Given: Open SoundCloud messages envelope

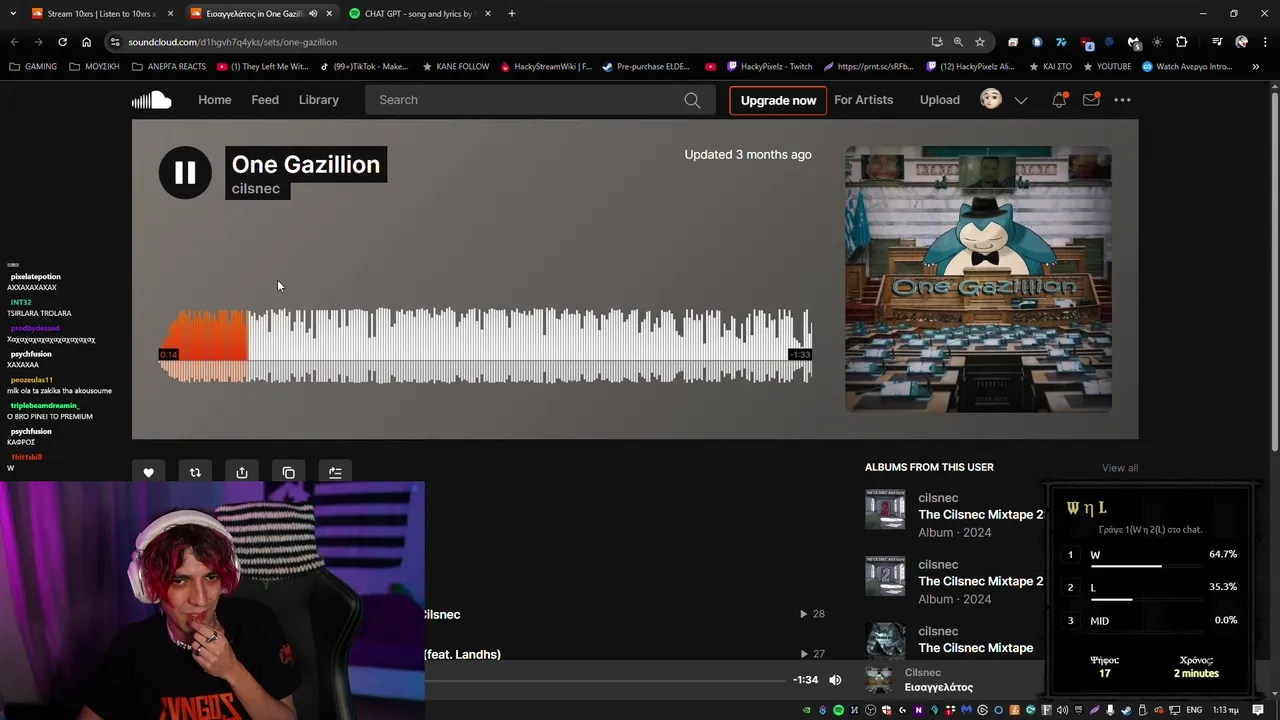Looking at the screenshot, I should (x=1091, y=100).
